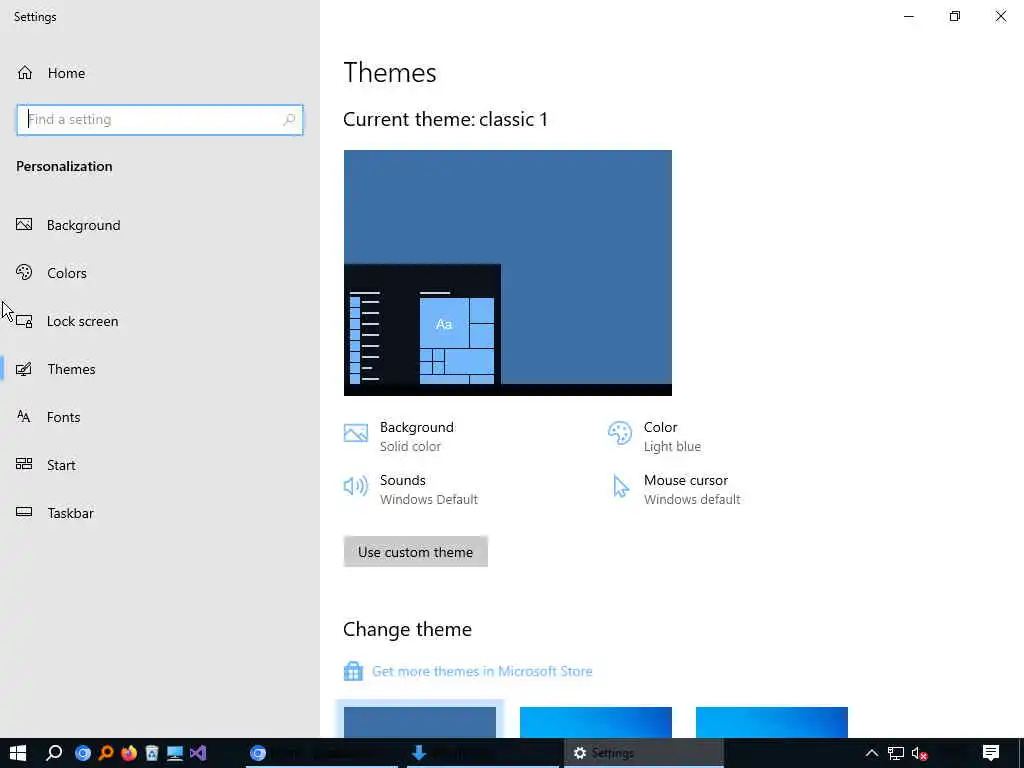Screen dimensions: 1024x768
Task: Click the Change theme heading
Action: [408, 629]
